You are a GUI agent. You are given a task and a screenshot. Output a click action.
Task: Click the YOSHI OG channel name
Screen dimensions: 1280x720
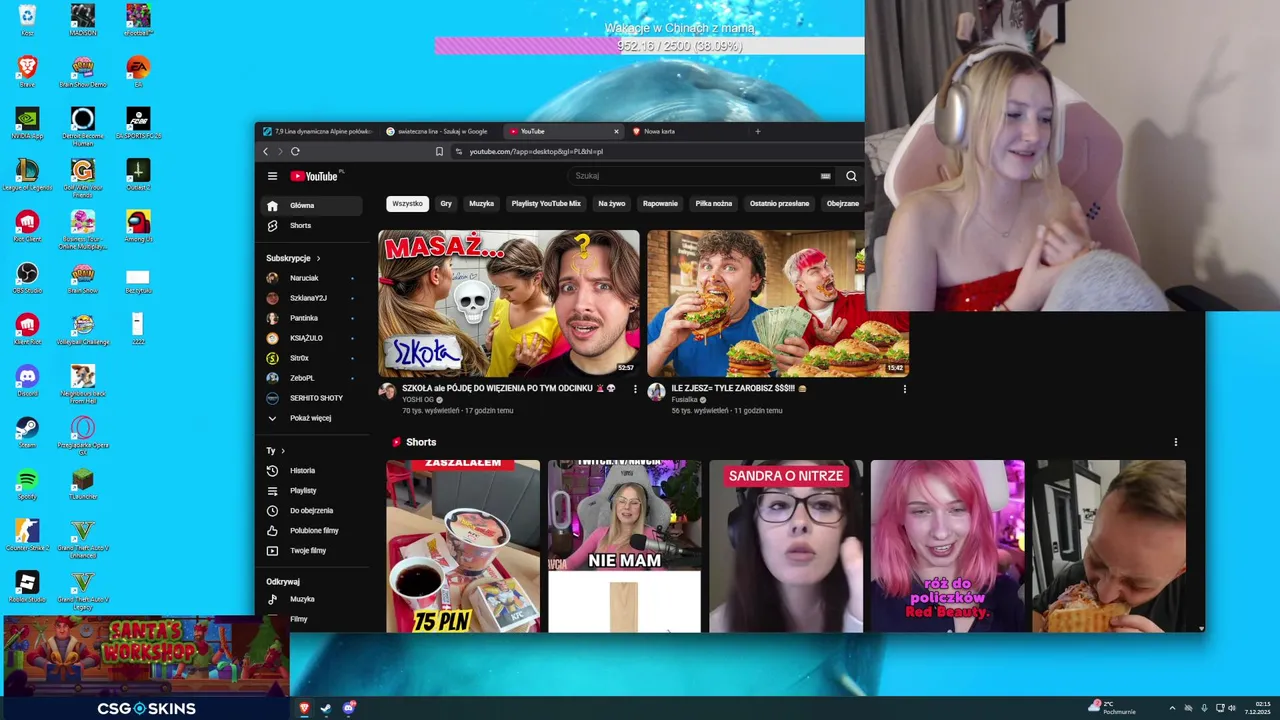[418, 400]
